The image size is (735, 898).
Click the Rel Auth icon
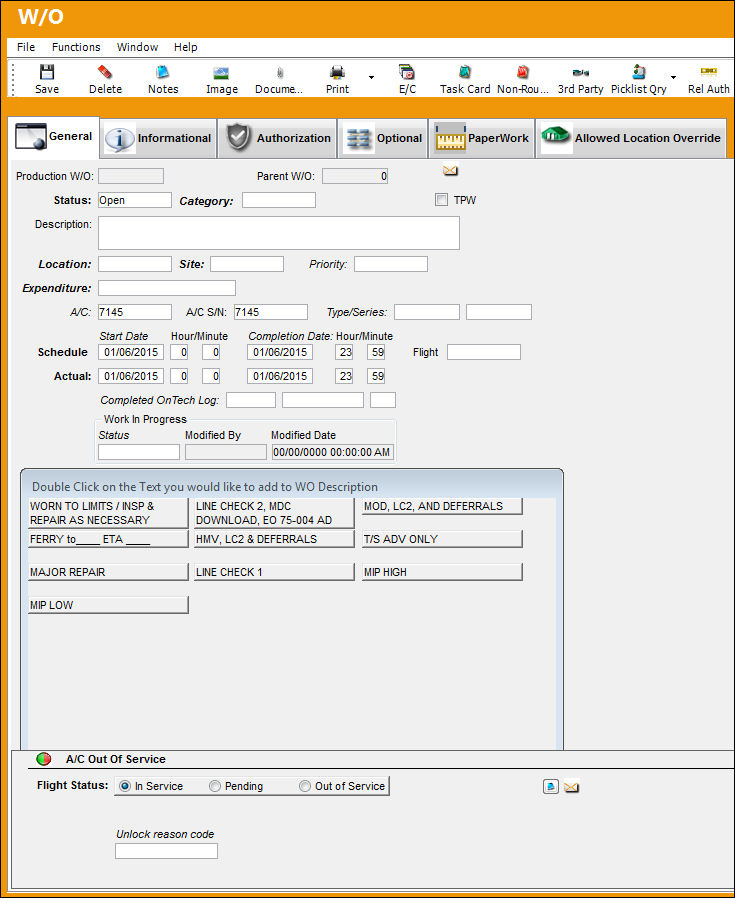point(709,72)
